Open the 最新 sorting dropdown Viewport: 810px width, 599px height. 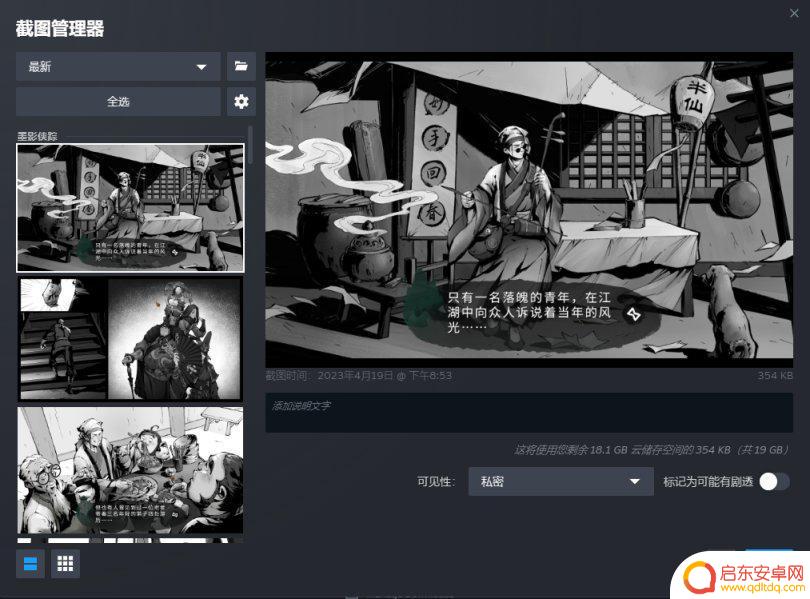(118, 66)
